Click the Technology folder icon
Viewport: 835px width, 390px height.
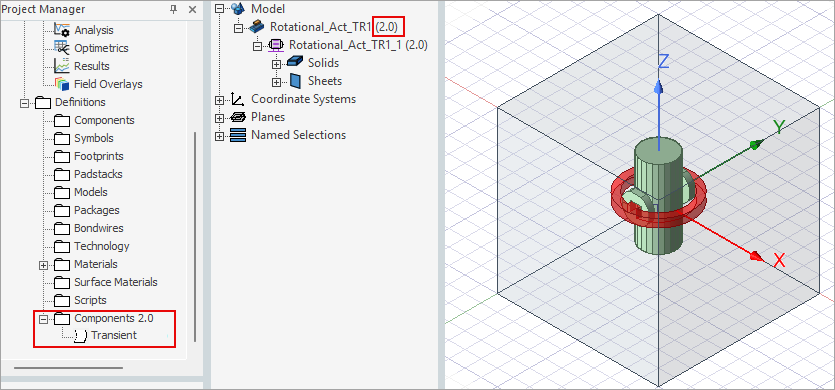click(62, 247)
